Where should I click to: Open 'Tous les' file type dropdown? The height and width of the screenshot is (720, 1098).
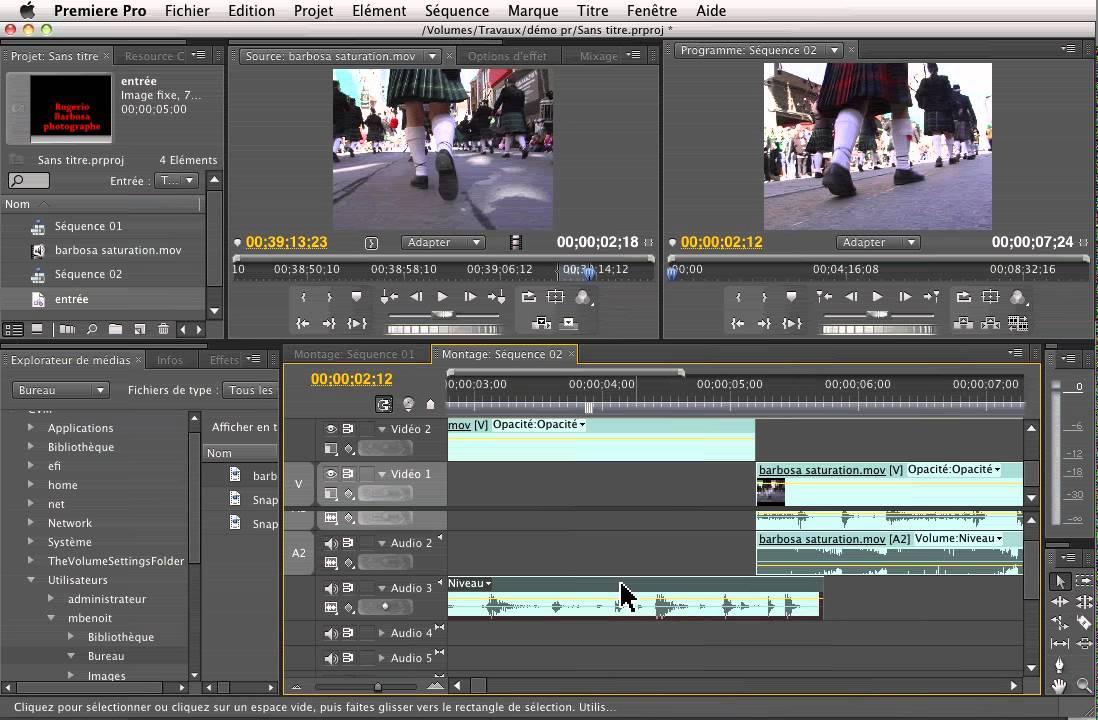[251, 390]
